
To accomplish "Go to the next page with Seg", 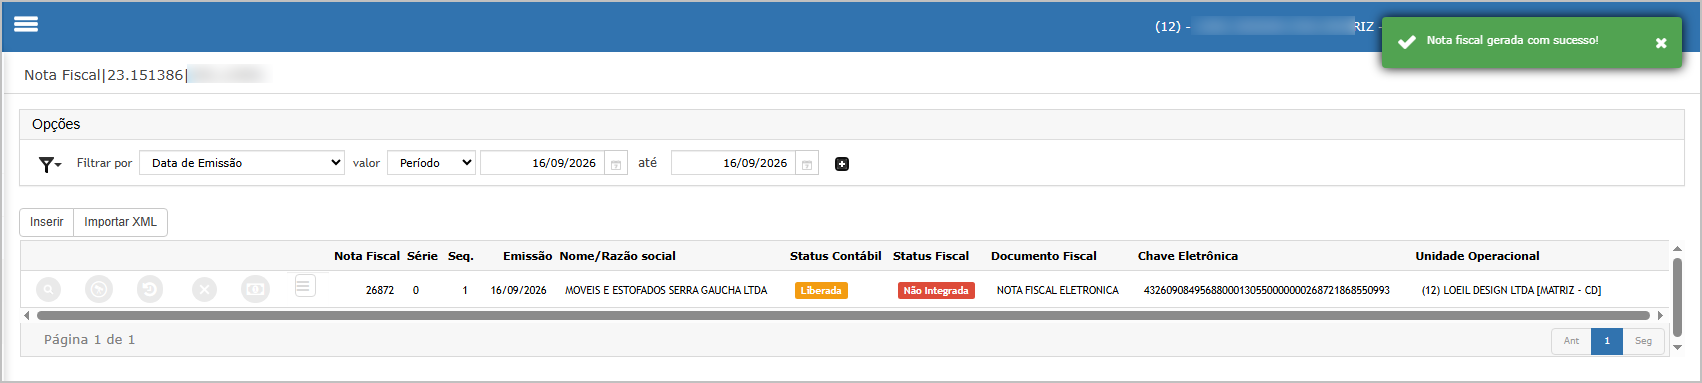I will (1643, 341).
